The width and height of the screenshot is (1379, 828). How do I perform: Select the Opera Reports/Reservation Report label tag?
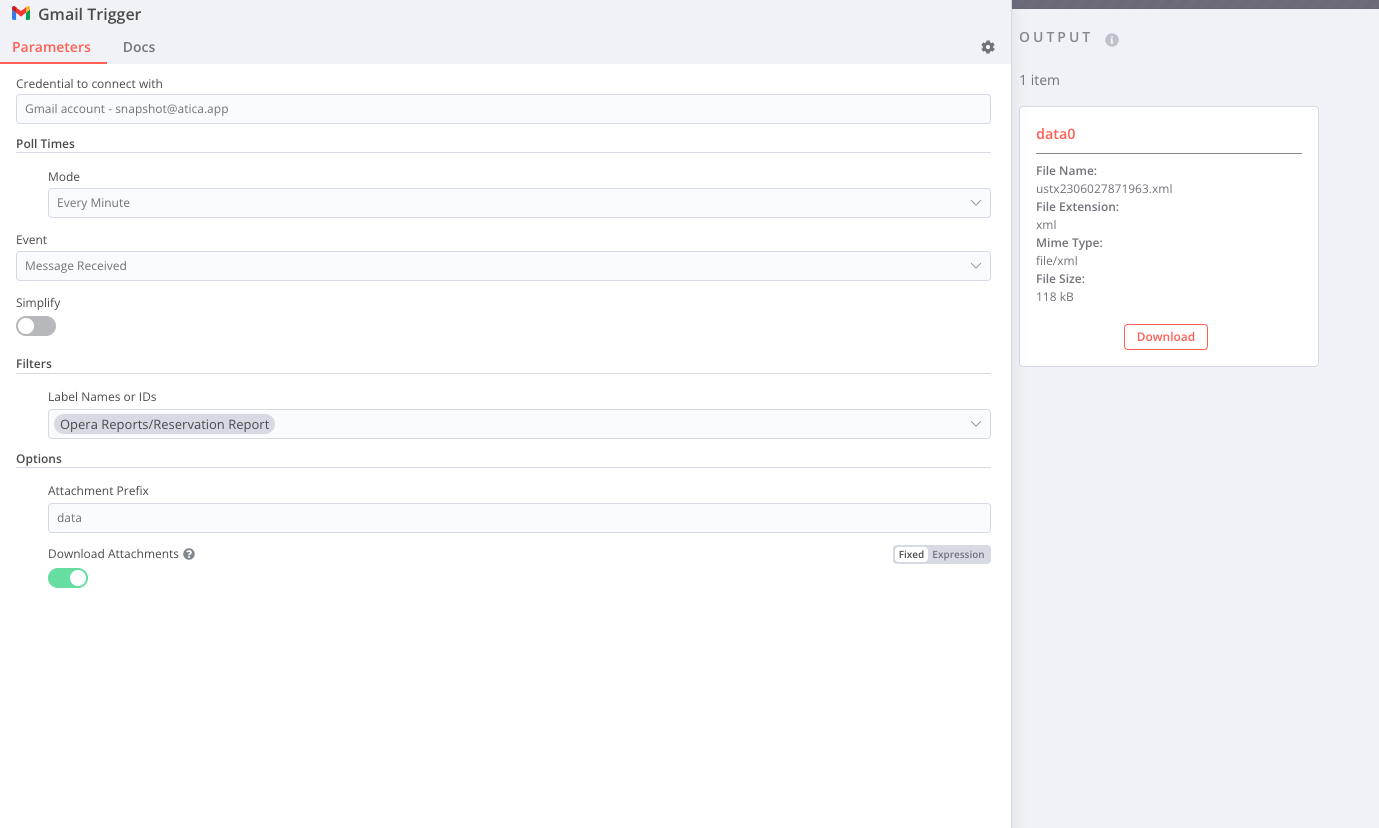click(x=165, y=424)
